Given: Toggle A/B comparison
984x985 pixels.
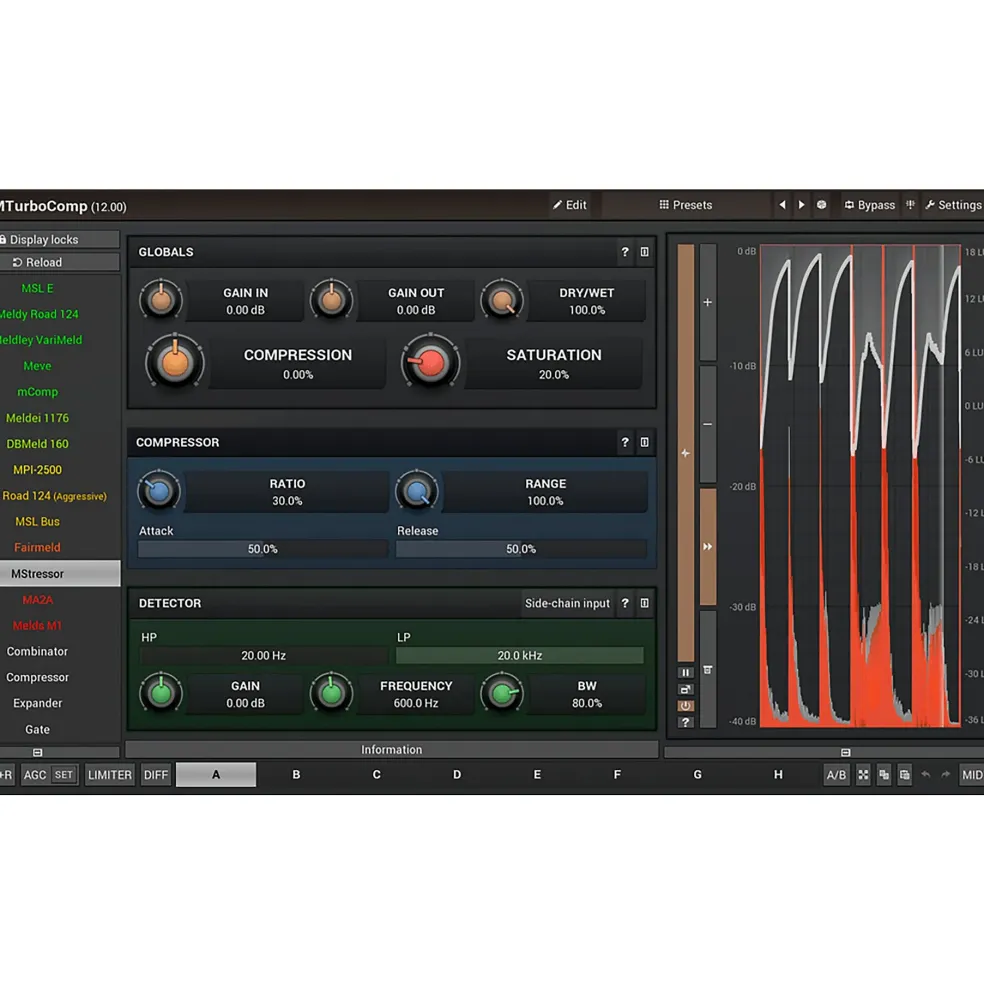Looking at the screenshot, I should [836, 775].
